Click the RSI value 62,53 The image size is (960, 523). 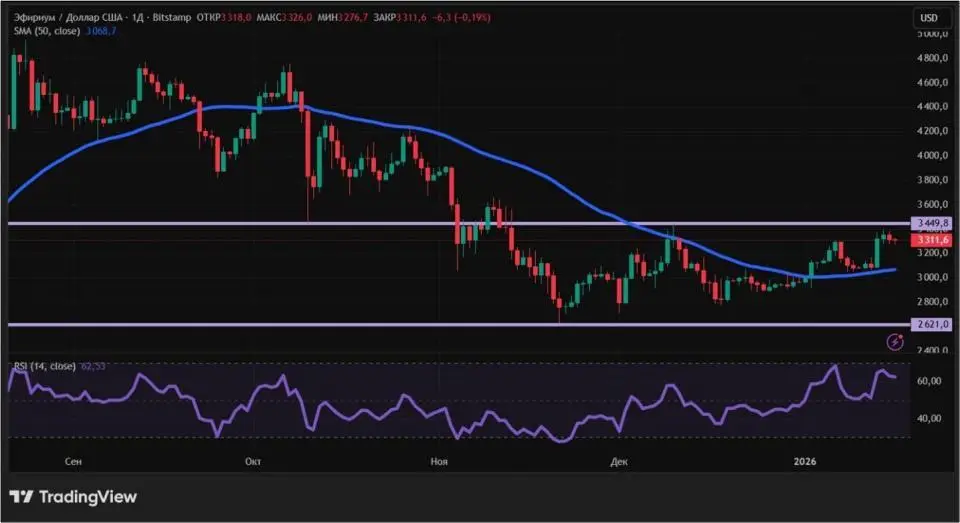[x=93, y=366]
